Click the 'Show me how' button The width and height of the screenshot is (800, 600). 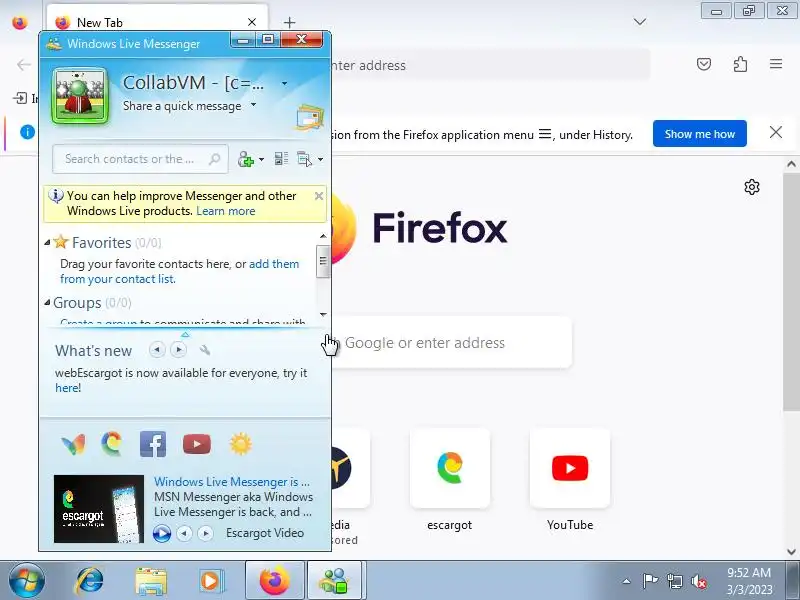[x=699, y=134]
